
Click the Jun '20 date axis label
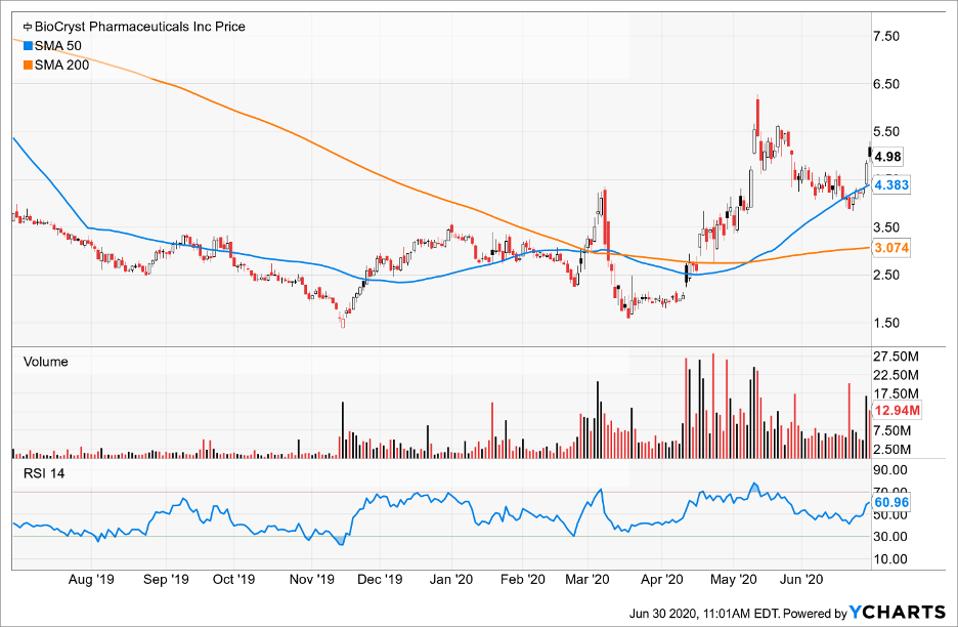click(802, 579)
